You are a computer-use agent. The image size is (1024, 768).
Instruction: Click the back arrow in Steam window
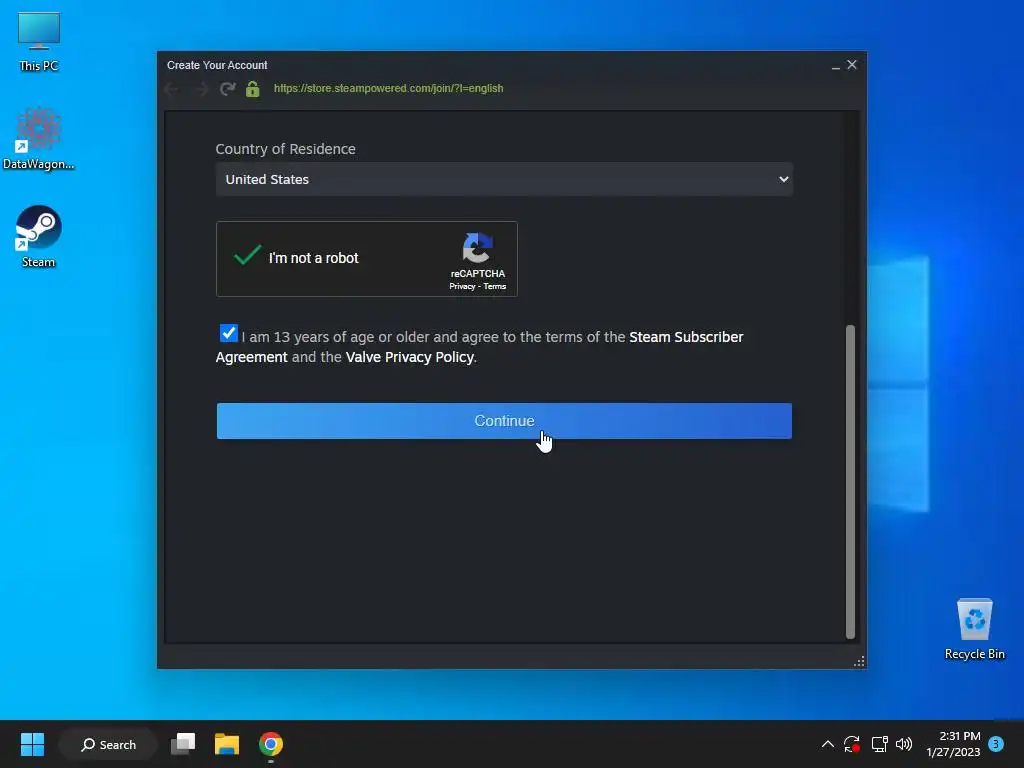pos(172,89)
